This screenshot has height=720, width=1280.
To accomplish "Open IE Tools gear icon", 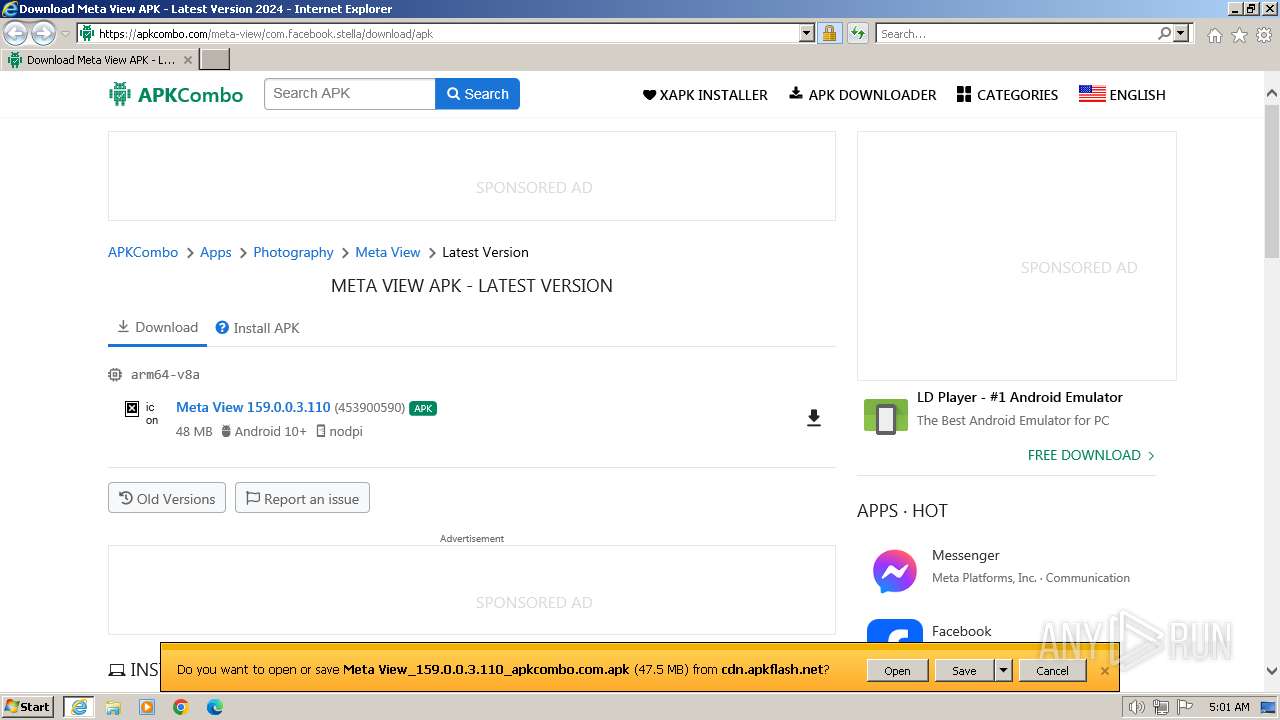I will (x=1264, y=35).
